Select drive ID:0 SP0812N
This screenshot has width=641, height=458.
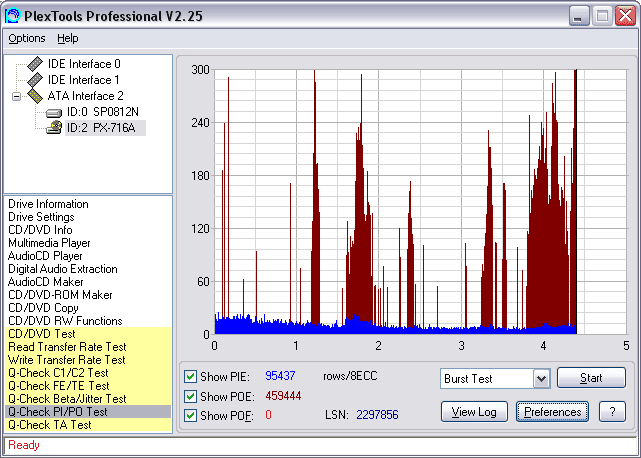pos(103,112)
